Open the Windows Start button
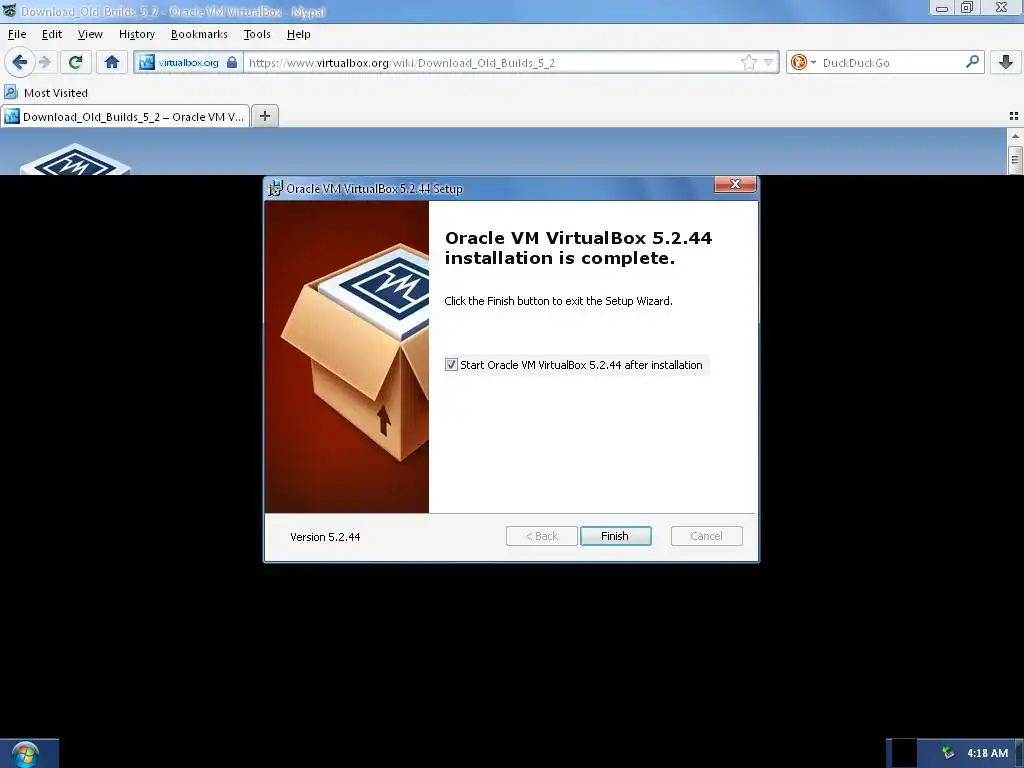This screenshot has width=1024, height=768. 25,755
